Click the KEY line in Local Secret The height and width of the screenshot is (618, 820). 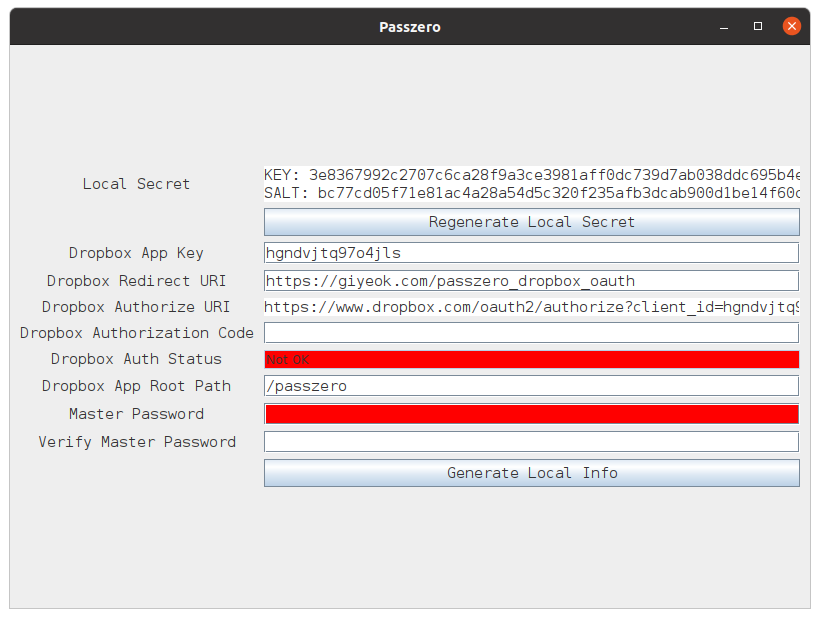tap(531, 175)
